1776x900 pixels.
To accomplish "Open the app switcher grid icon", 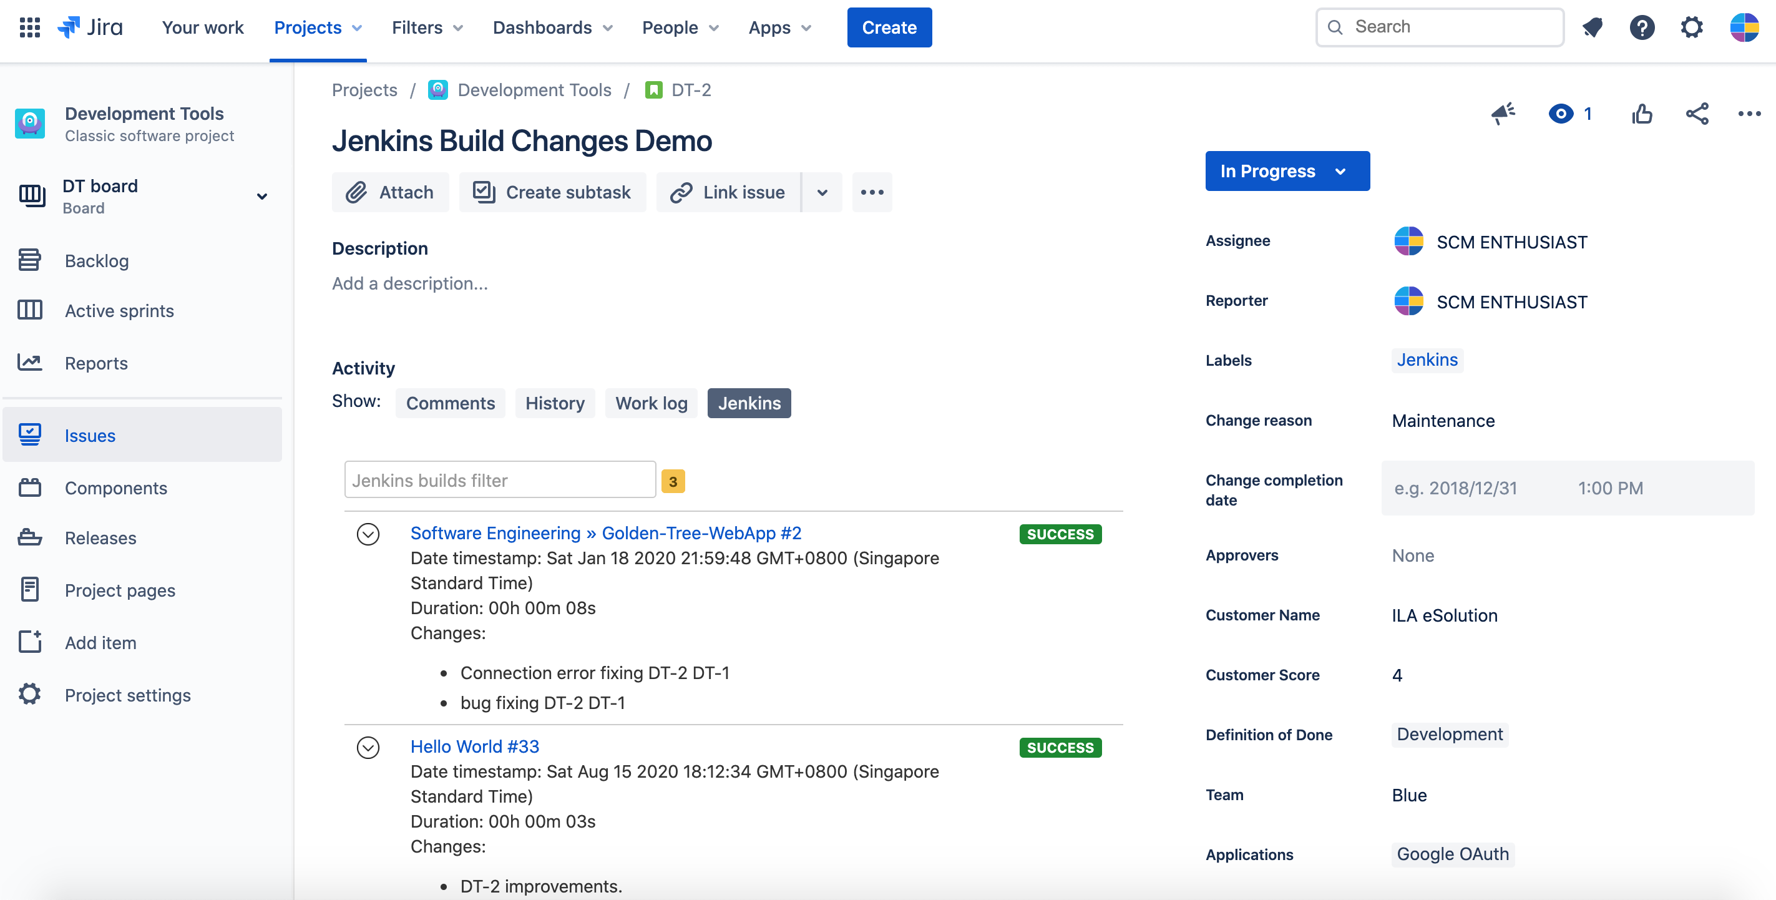I will pos(30,27).
